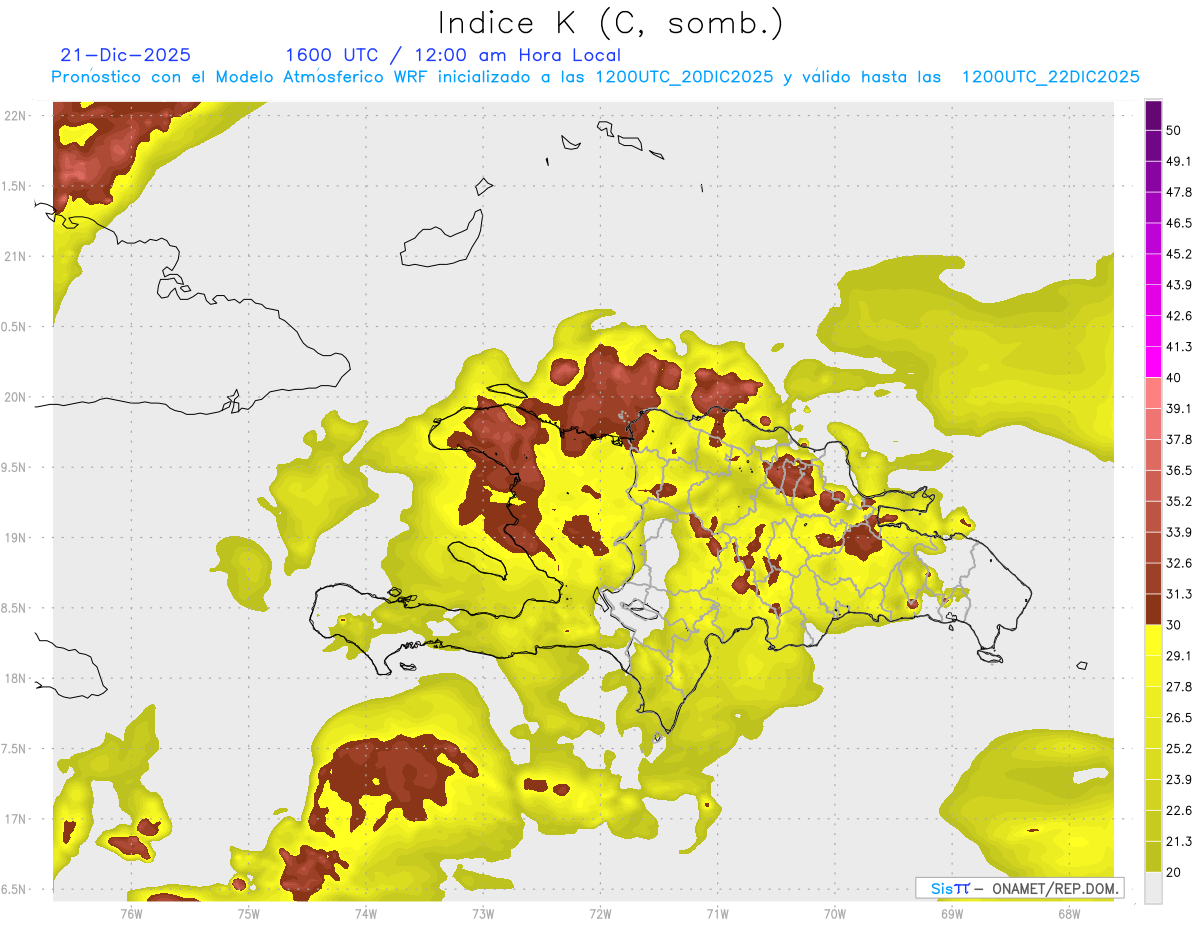Click the '33.9' colorbar value label
The height and width of the screenshot is (927, 1200).
1179,532
